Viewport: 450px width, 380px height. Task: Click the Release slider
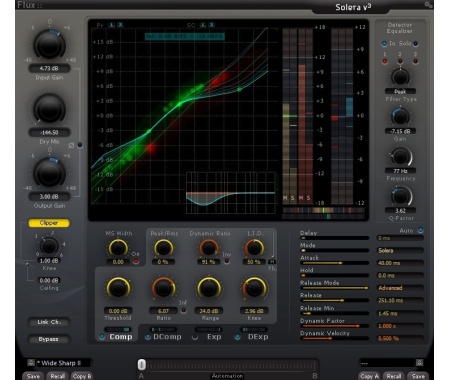click(334, 300)
